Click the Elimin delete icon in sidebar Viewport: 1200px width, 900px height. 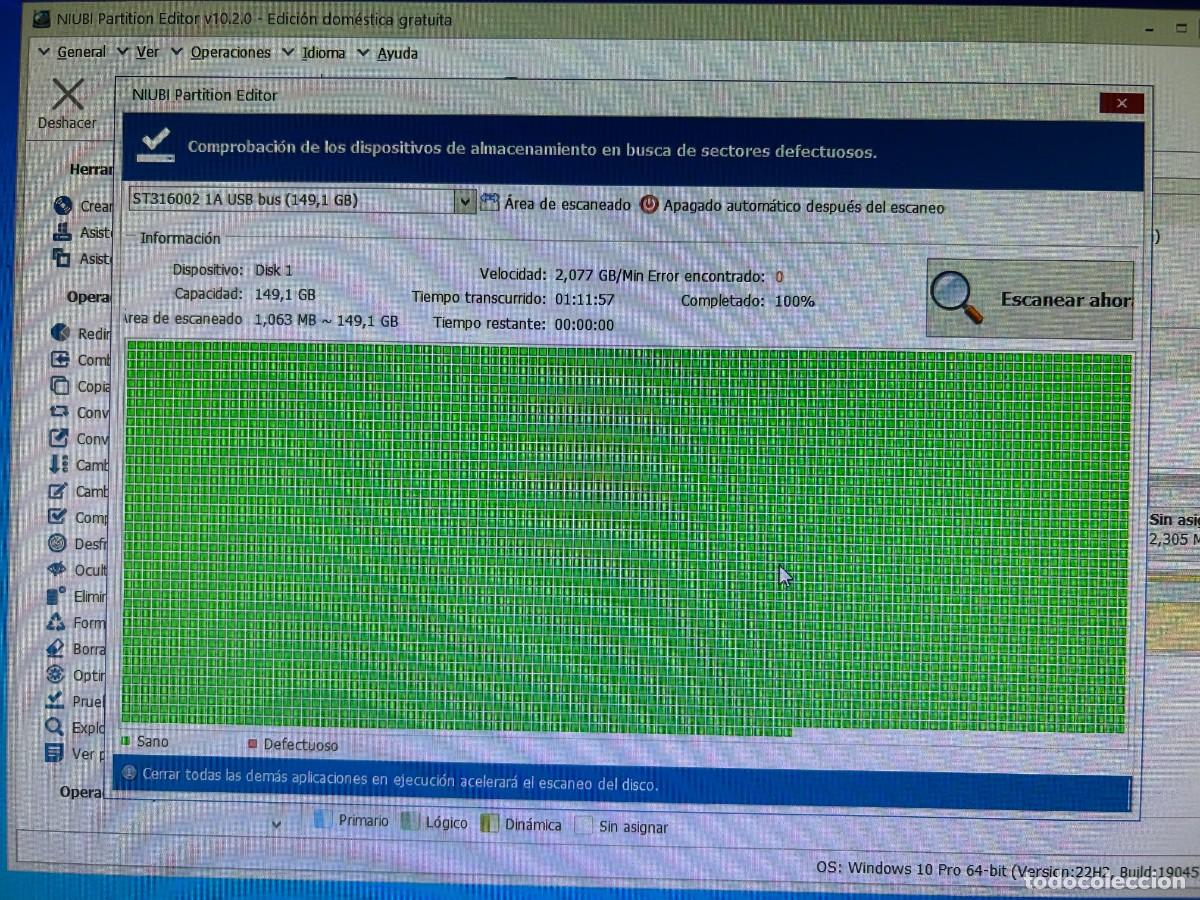[57, 596]
